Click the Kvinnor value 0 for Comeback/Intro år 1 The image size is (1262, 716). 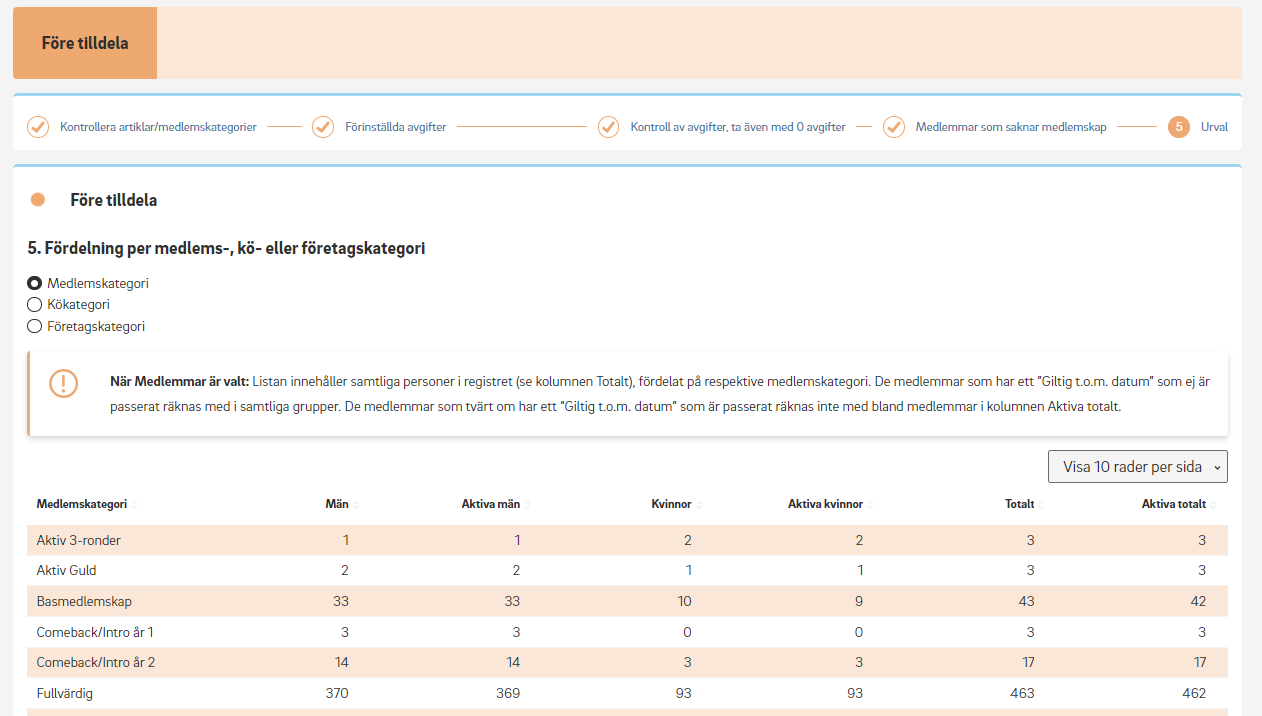688,632
